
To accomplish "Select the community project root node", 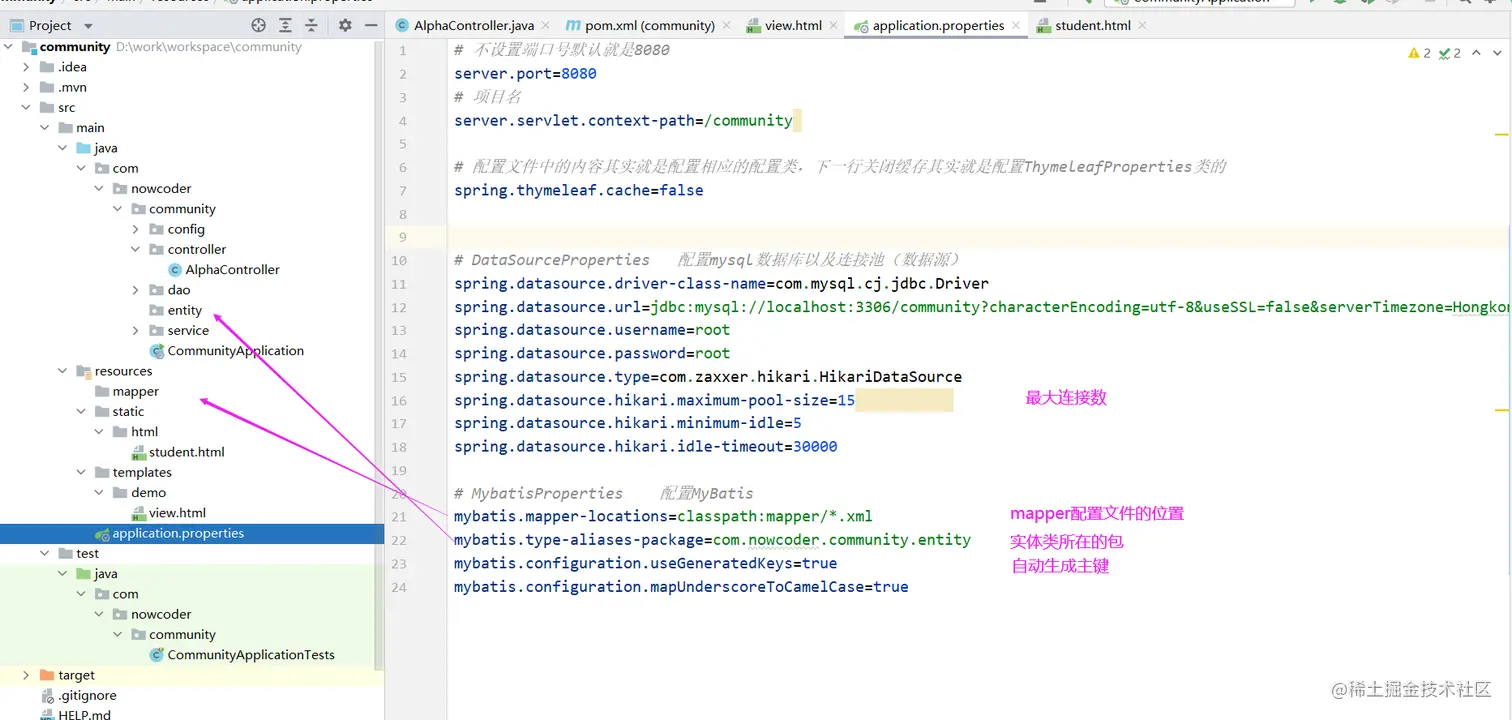I will 75,47.
